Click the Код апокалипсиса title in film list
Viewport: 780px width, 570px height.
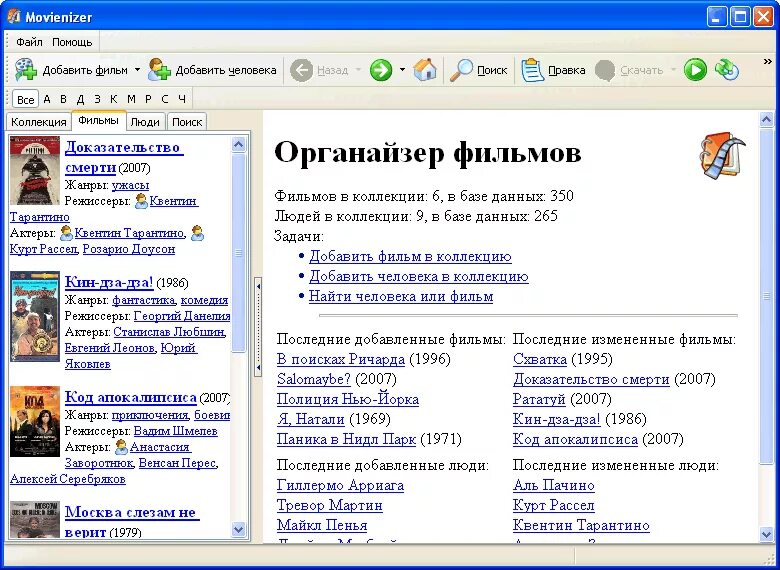(130, 397)
